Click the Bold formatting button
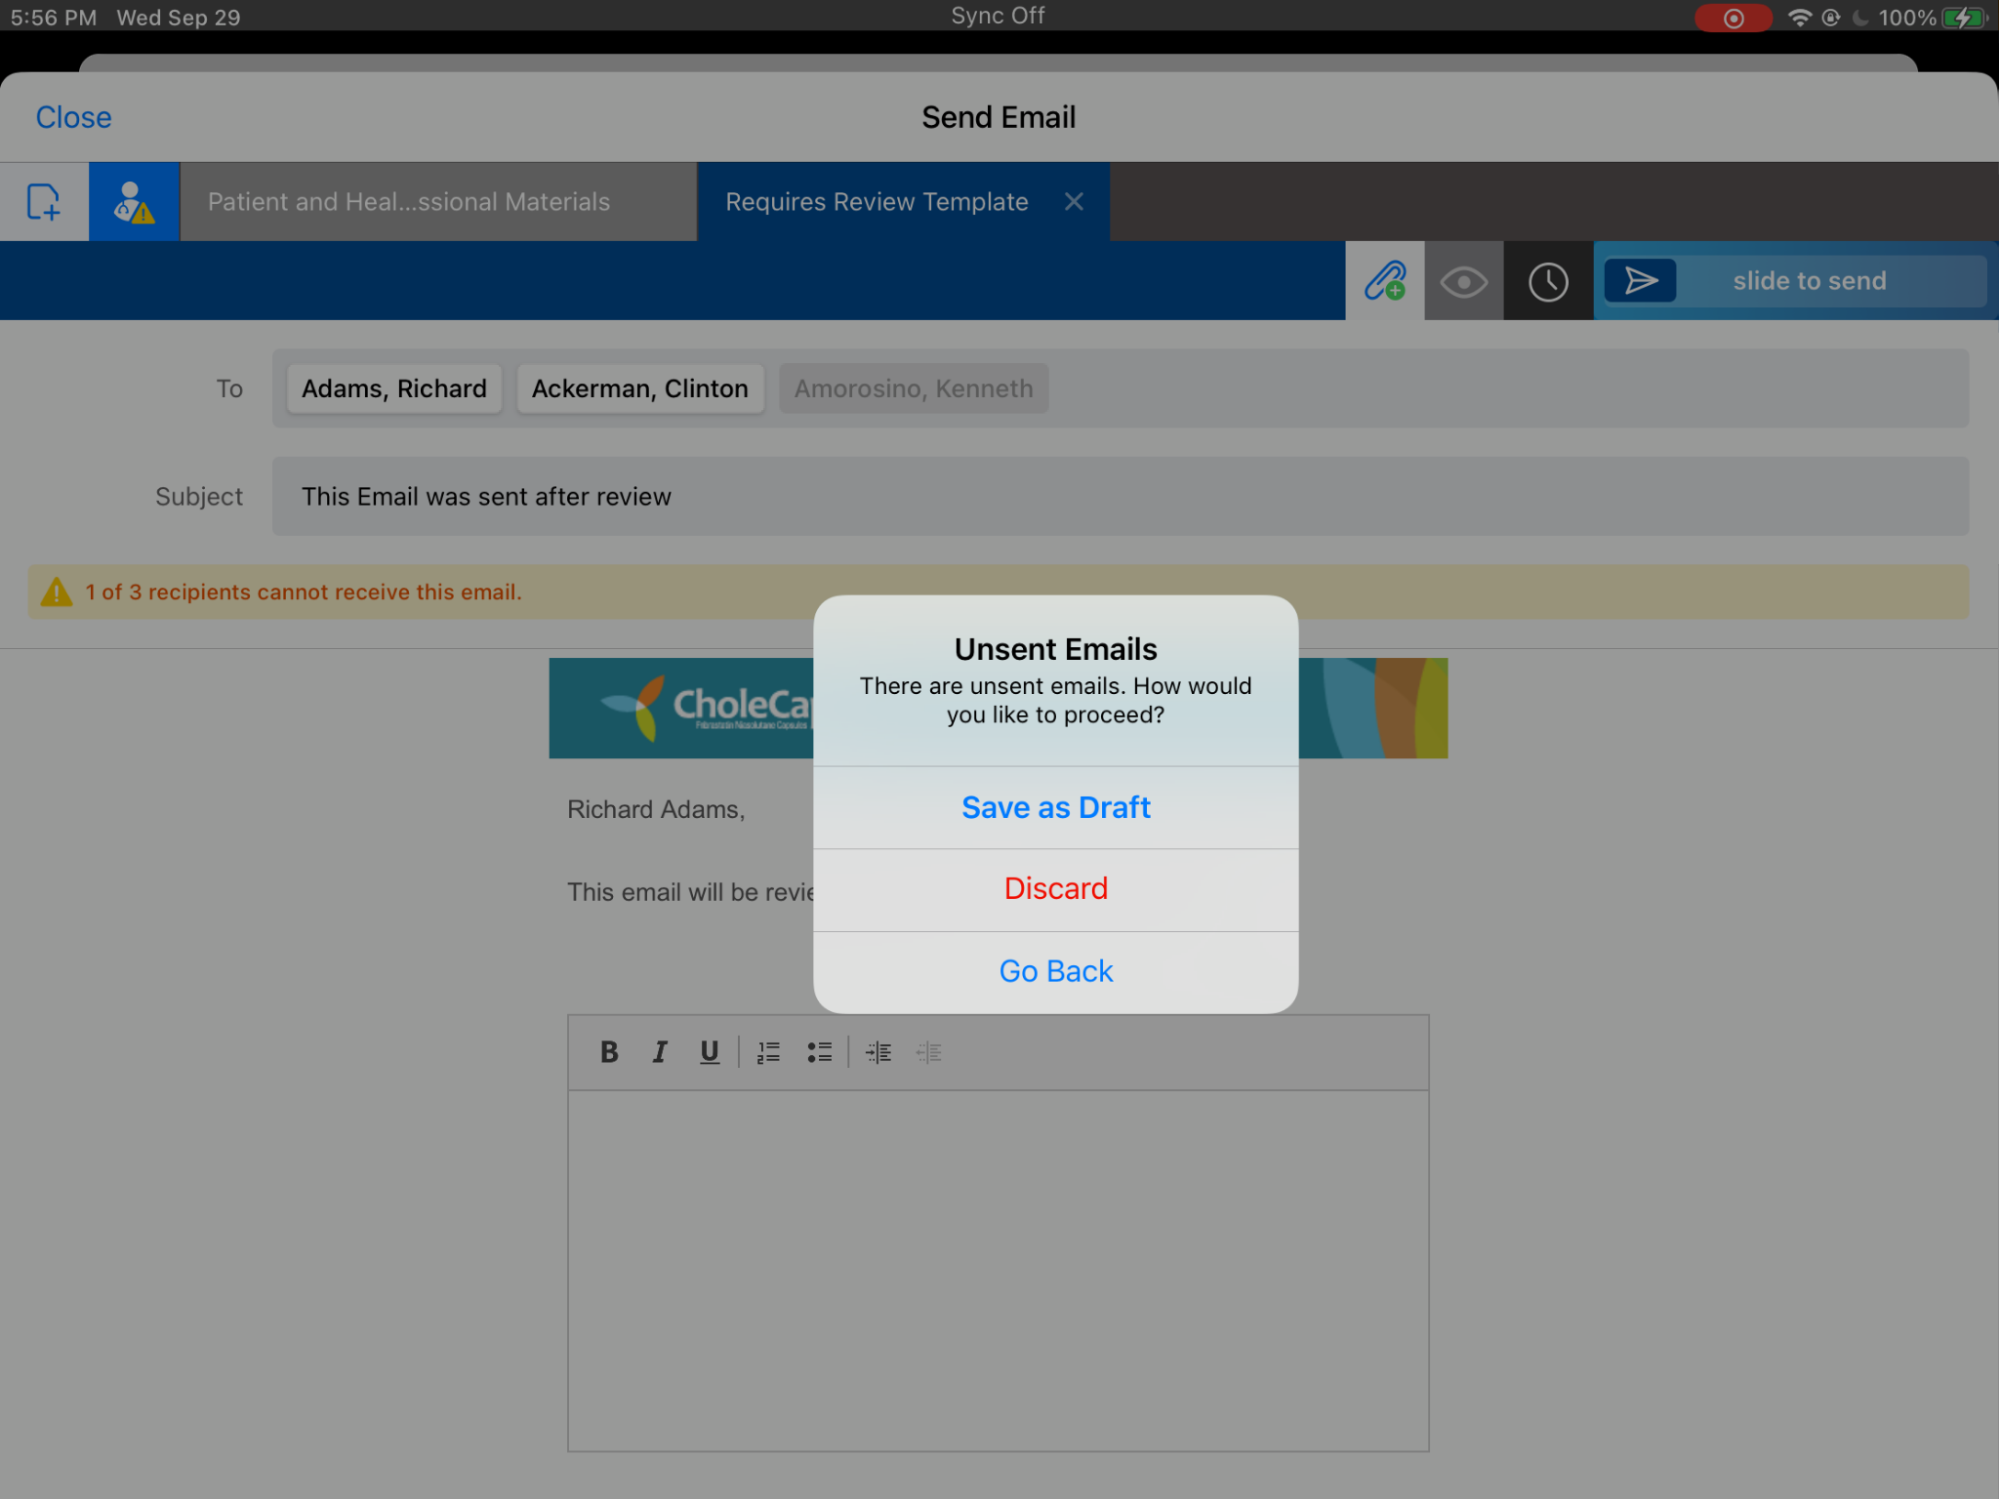 [x=606, y=1051]
